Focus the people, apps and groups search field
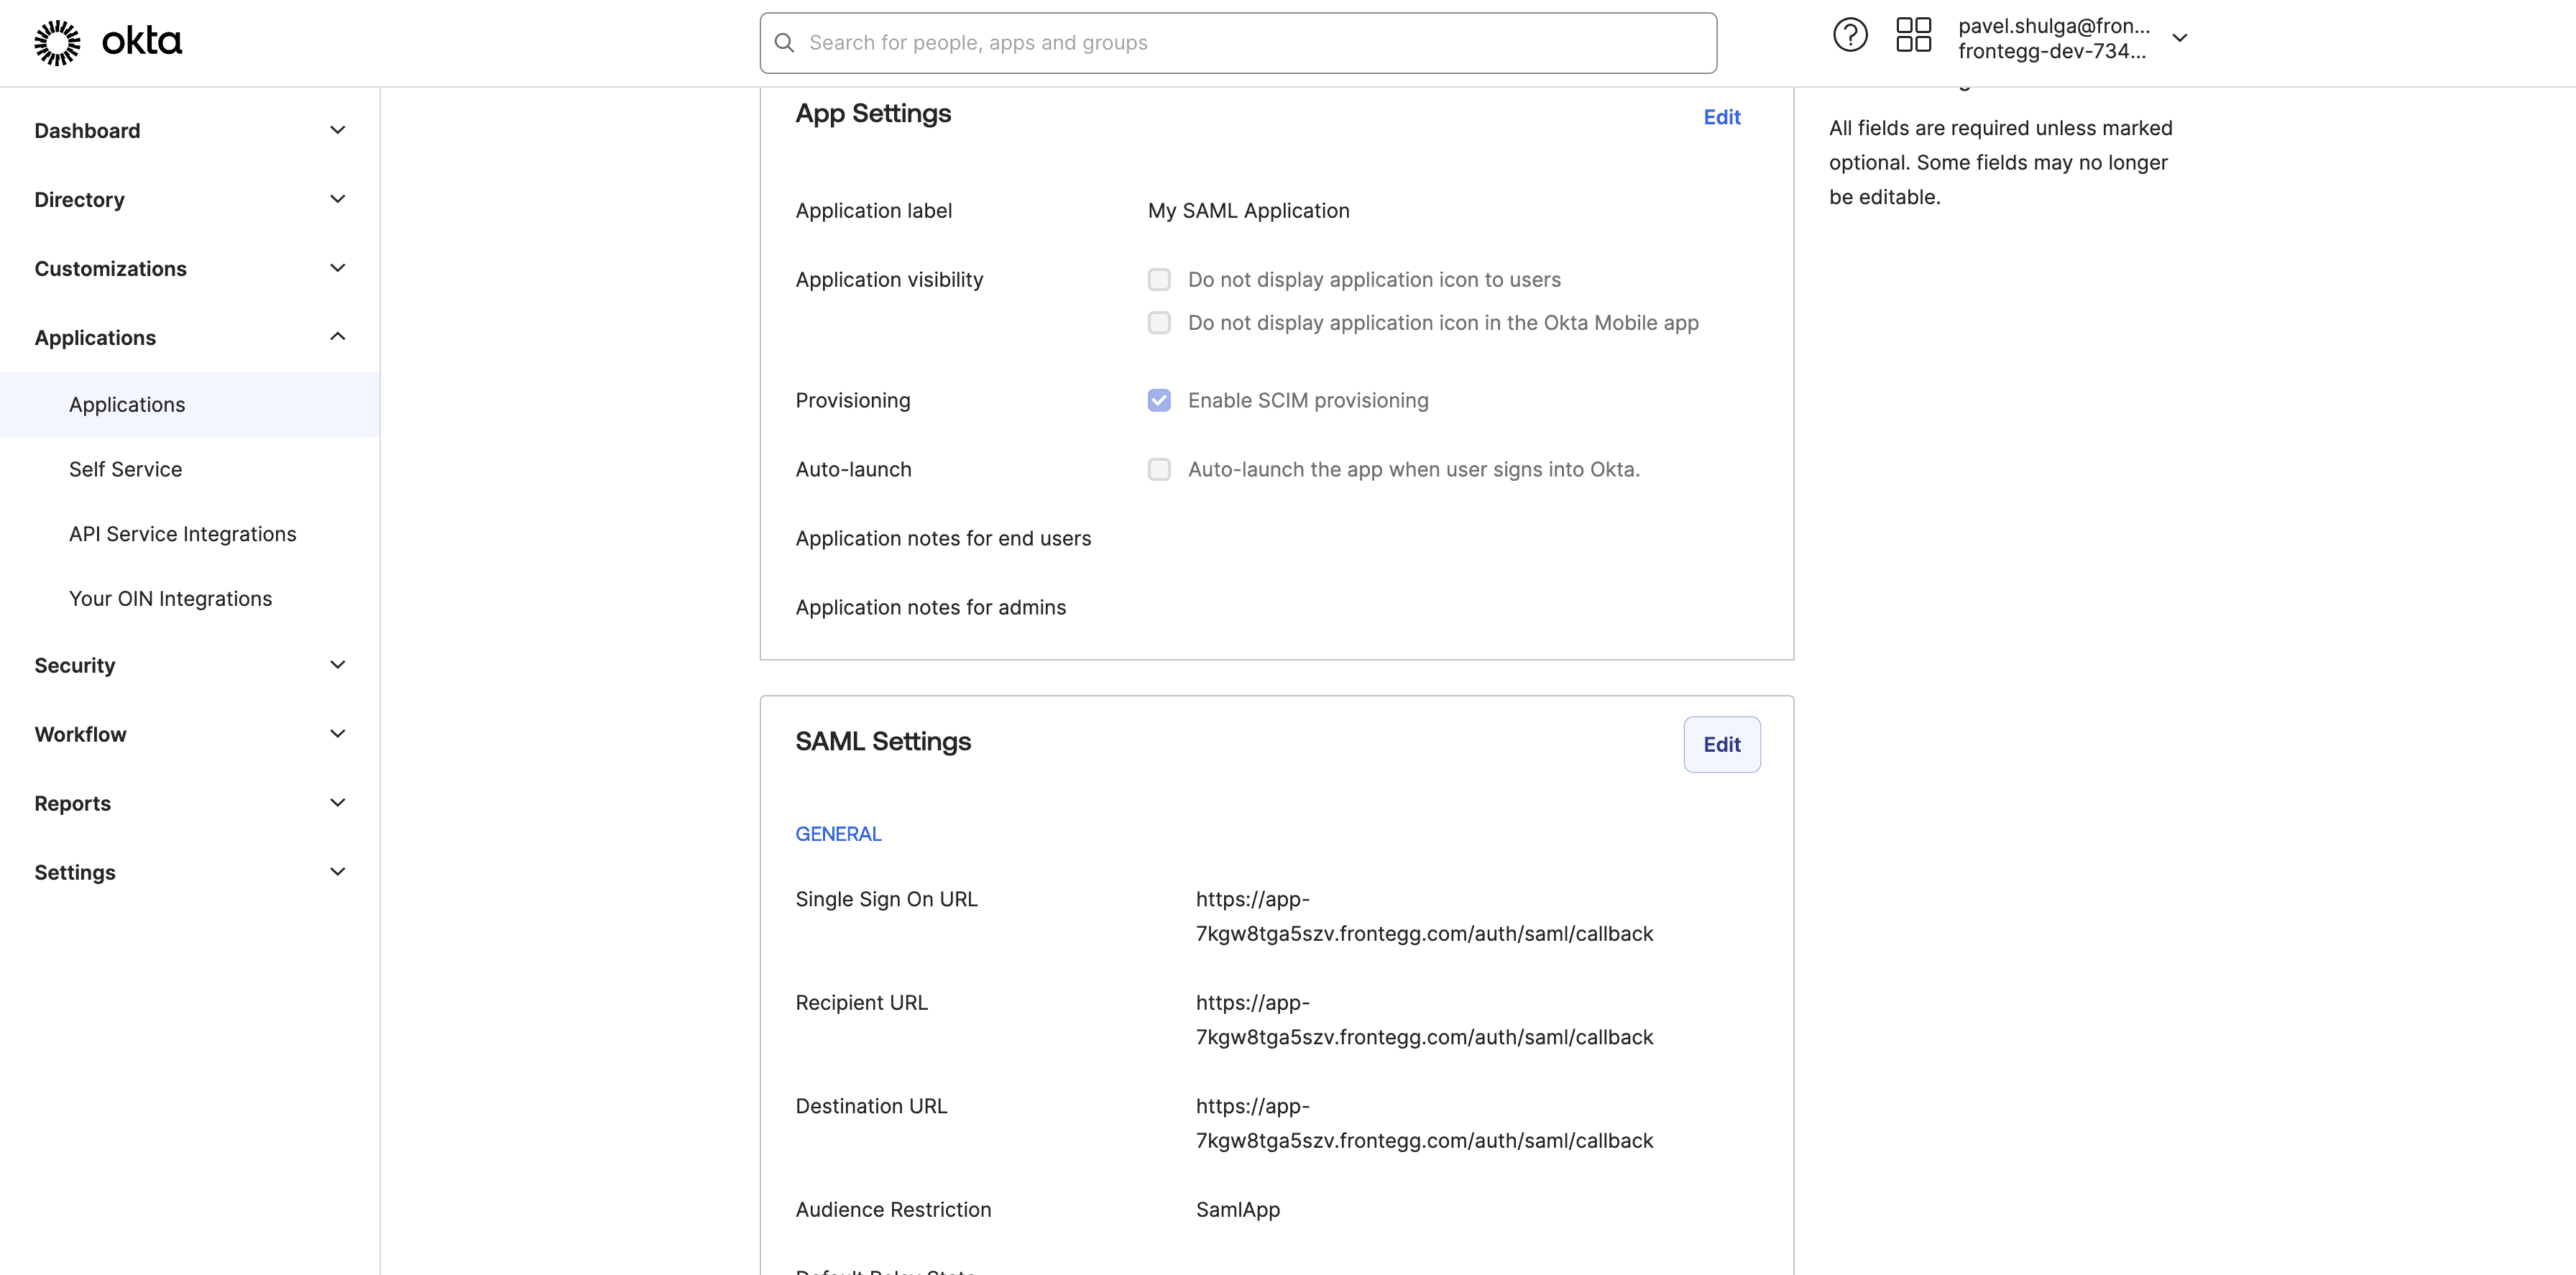This screenshot has width=2576, height=1275. pyautogui.click(x=1238, y=43)
